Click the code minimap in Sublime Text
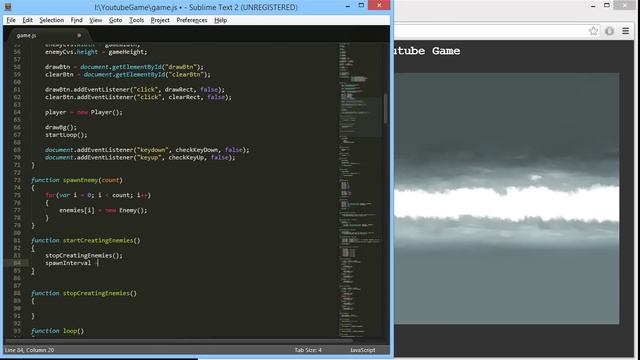This screenshot has width=640, height=360. (x=360, y=190)
